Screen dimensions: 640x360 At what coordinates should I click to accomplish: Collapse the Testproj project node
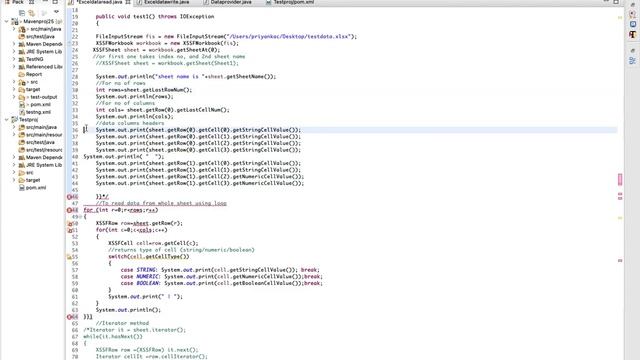click(x=7, y=120)
